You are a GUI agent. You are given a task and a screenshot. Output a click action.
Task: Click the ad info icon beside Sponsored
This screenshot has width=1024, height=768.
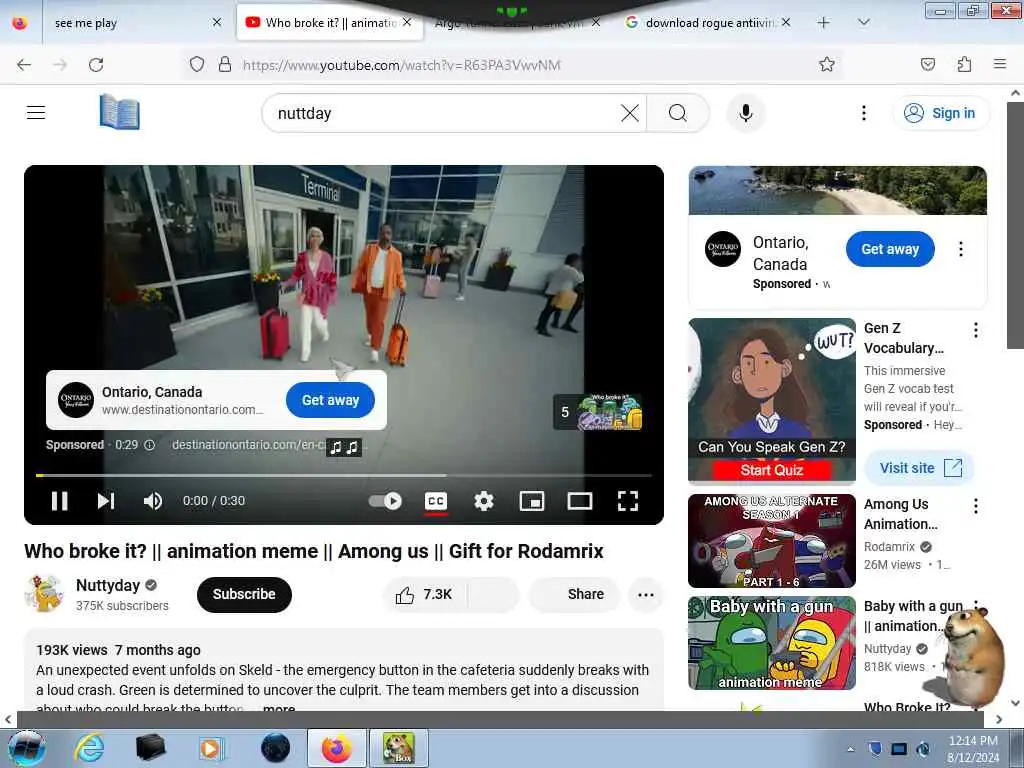coord(150,445)
